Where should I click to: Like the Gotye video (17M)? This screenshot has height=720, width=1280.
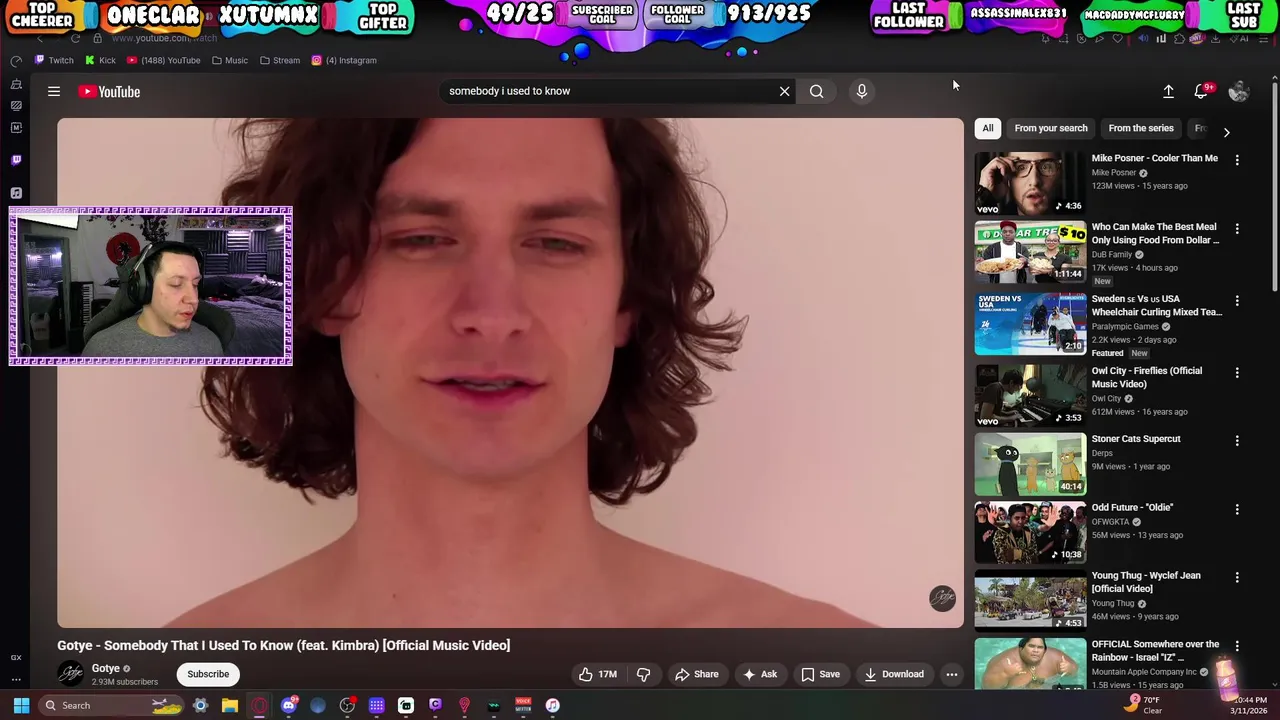pyautogui.click(x=598, y=674)
